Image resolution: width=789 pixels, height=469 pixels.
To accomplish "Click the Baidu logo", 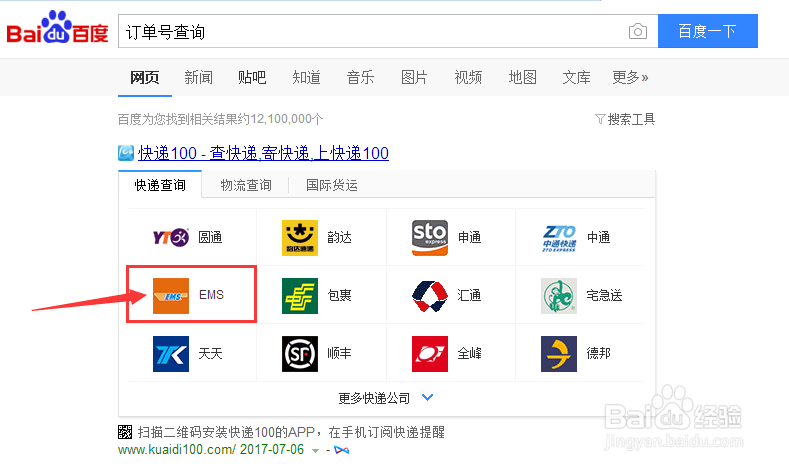I will pyautogui.click(x=57, y=27).
